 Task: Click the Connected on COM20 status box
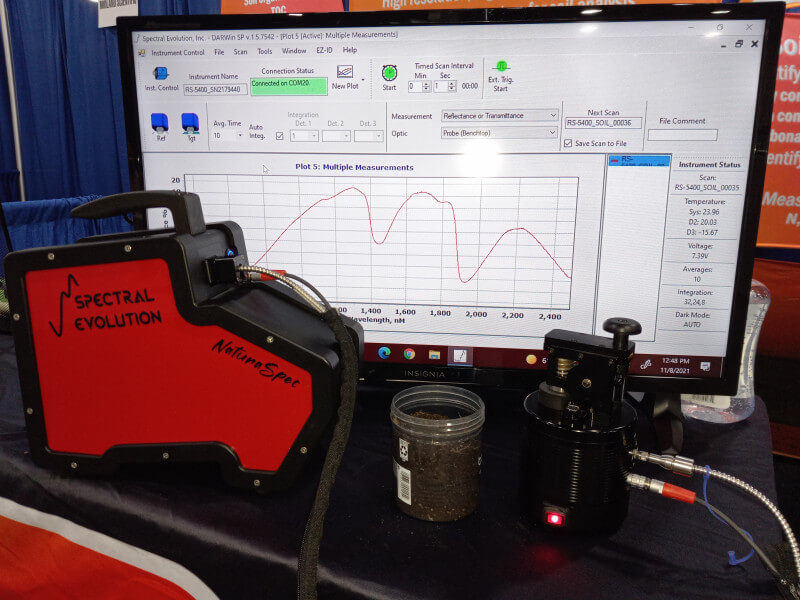pos(288,86)
